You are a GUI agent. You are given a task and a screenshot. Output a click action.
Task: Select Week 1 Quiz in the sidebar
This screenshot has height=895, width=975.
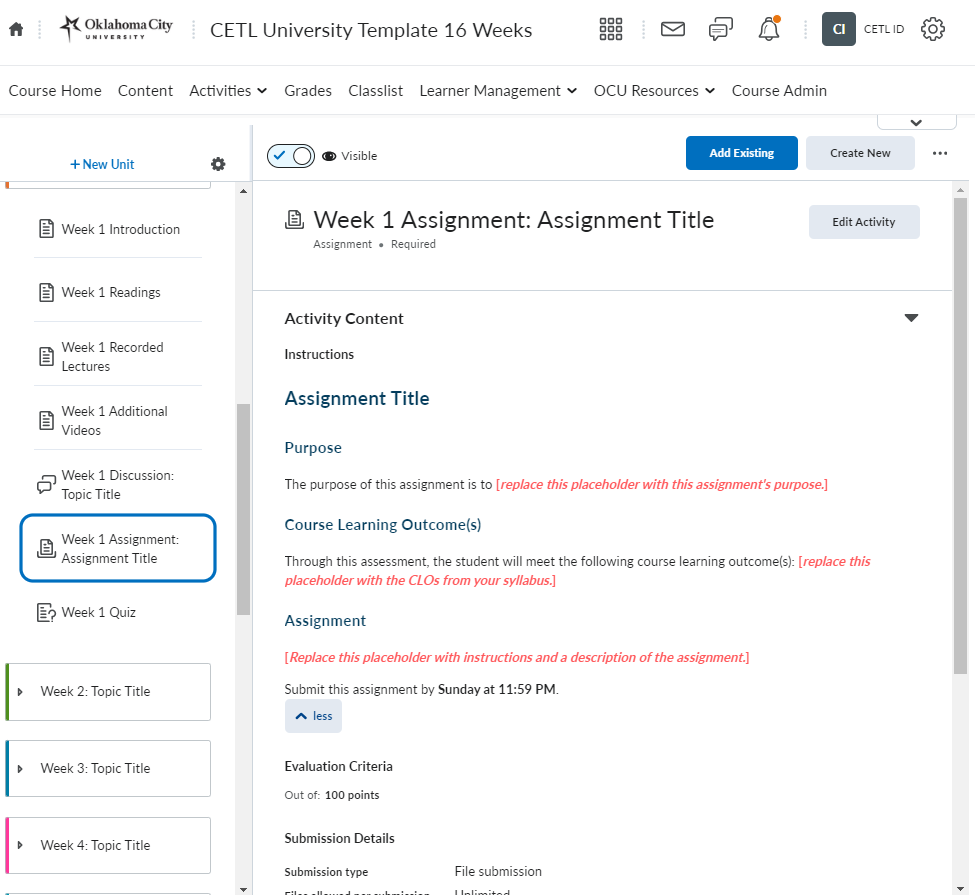(98, 612)
